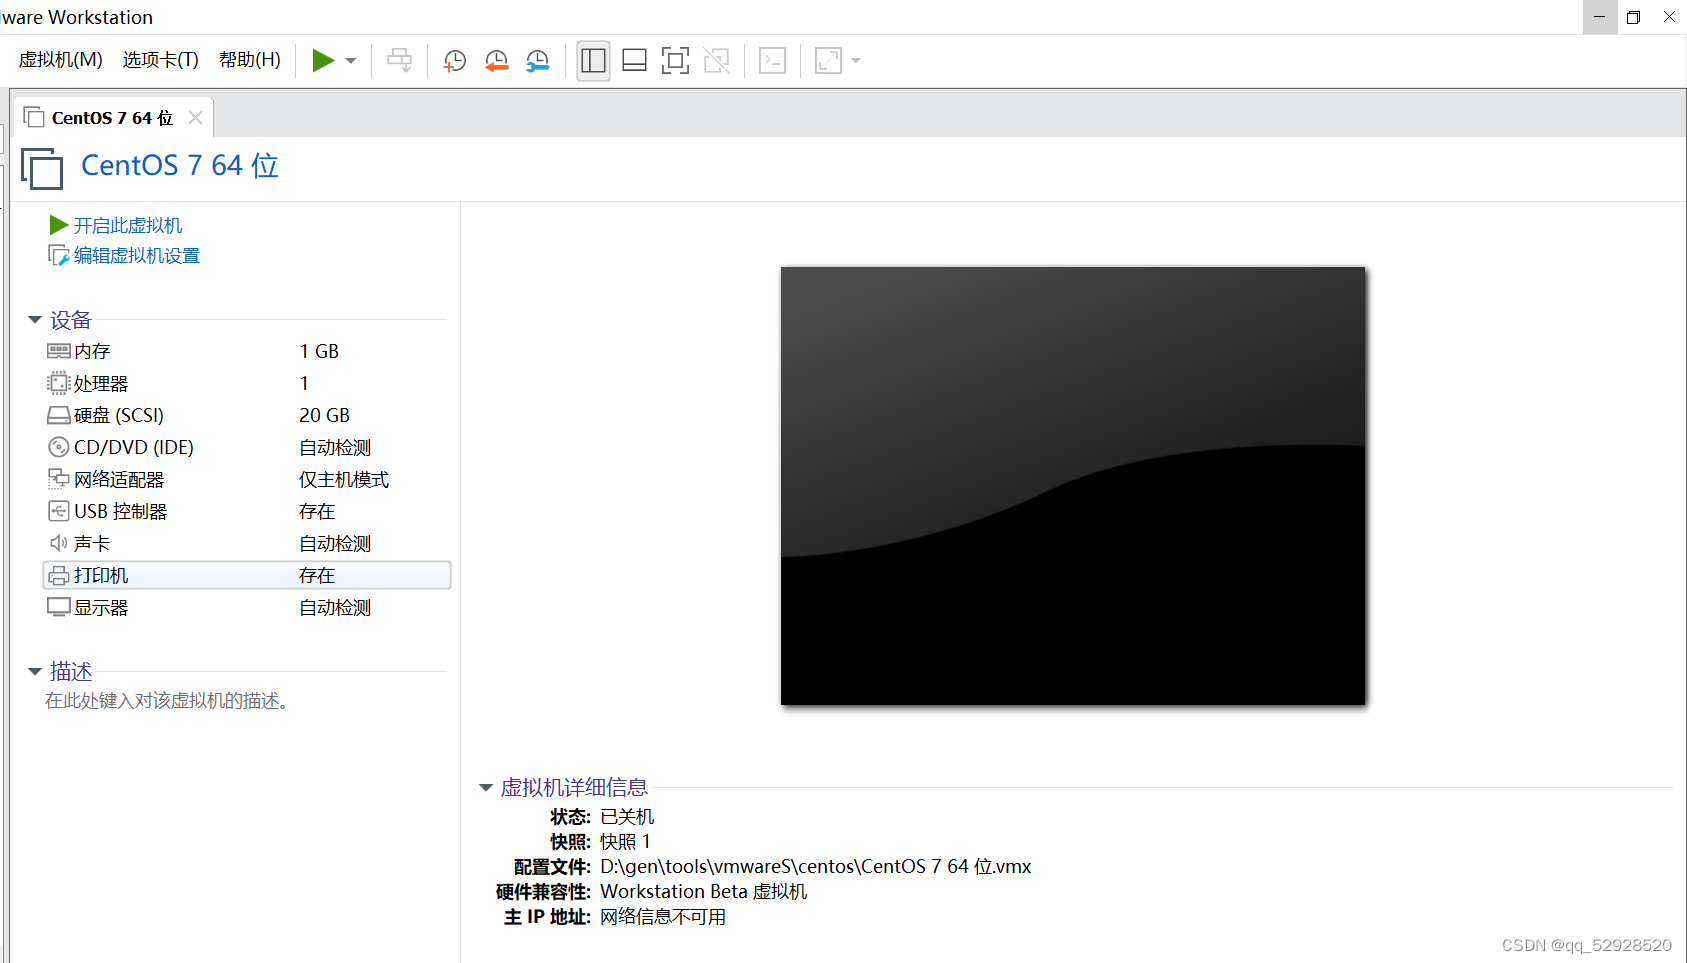Select the 硬盘 (SCSI) device row

(247, 416)
